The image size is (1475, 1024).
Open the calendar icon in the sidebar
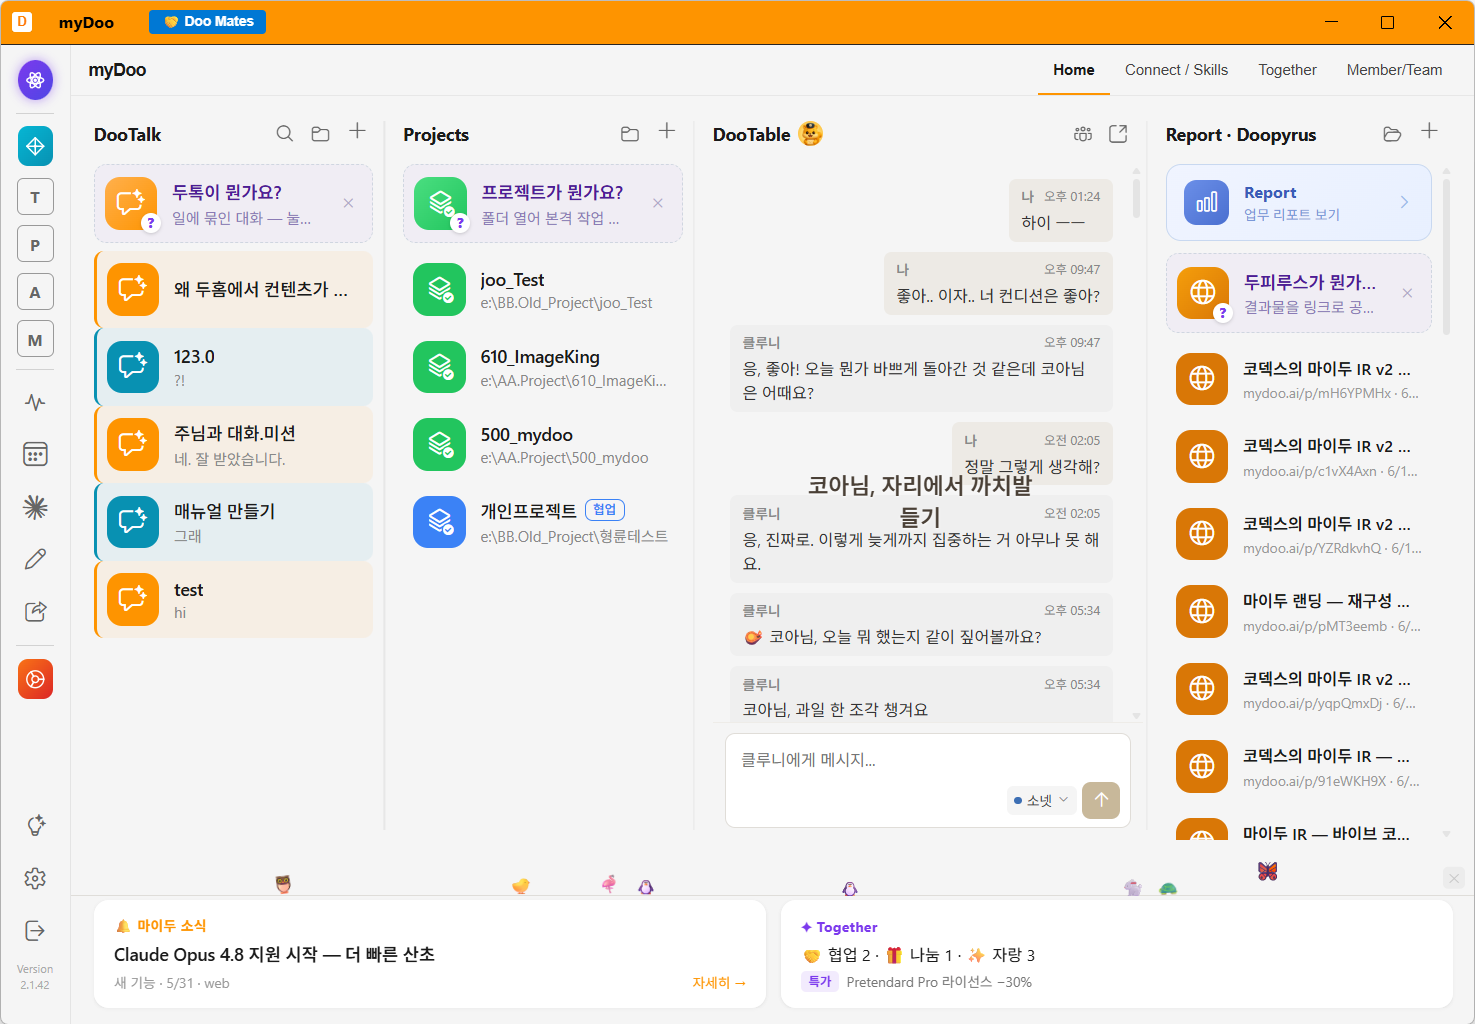pos(35,455)
